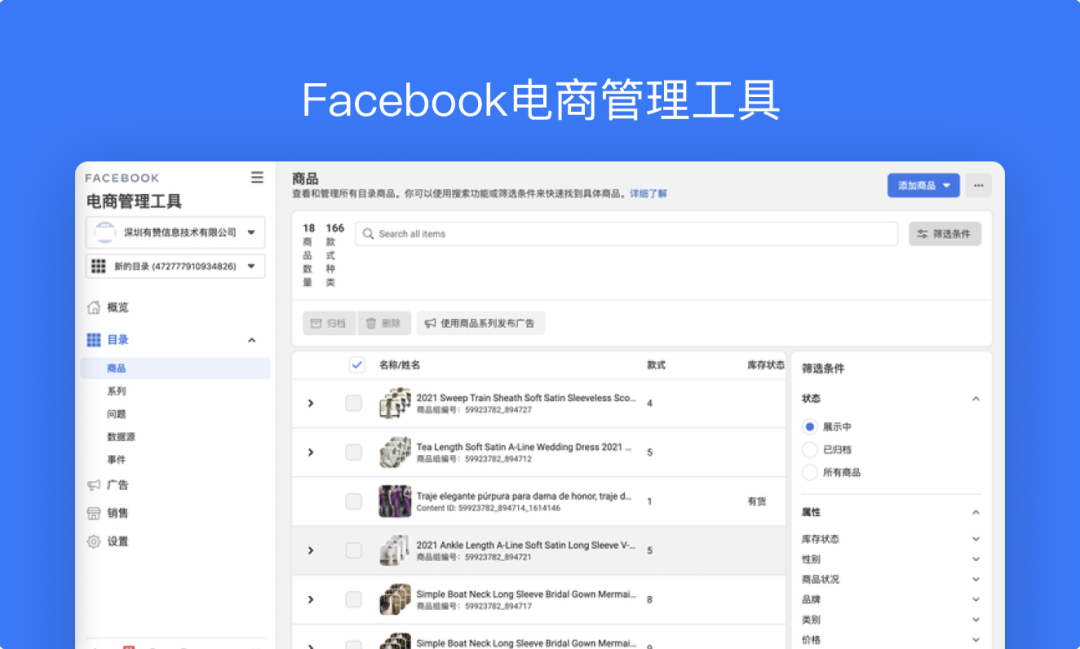Open 销售 in the sidebar
1080x649 pixels.
click(118, 513)
